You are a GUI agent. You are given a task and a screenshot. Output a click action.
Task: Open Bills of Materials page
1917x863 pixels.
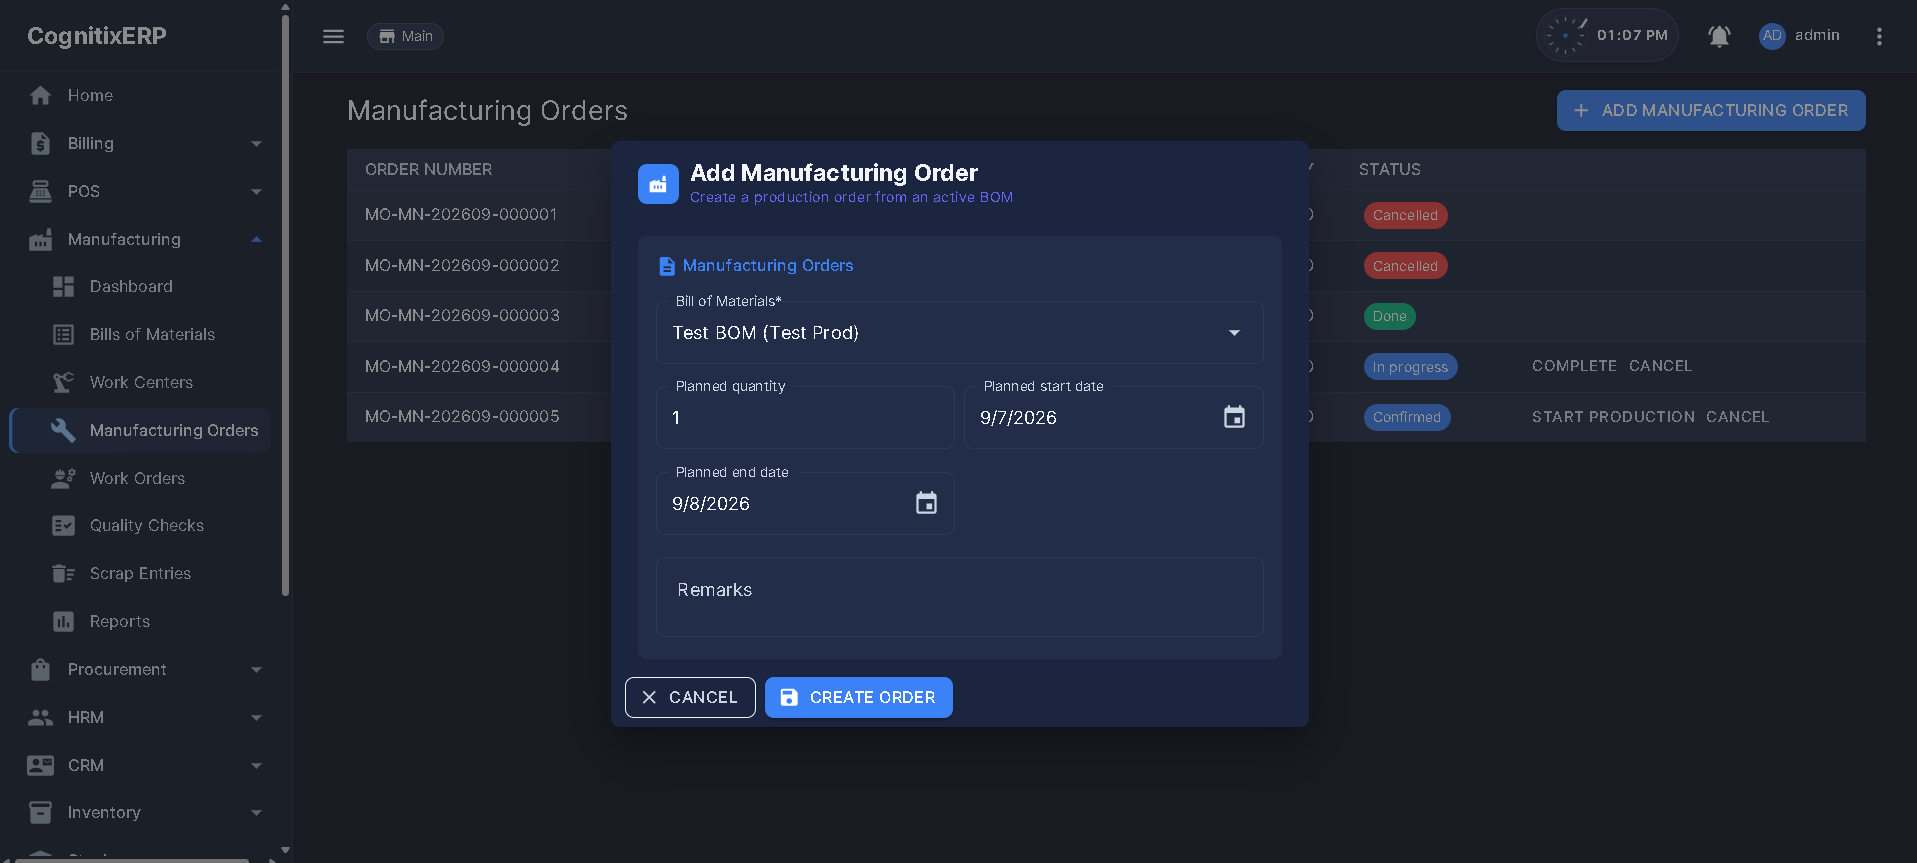tap(152, 334)
